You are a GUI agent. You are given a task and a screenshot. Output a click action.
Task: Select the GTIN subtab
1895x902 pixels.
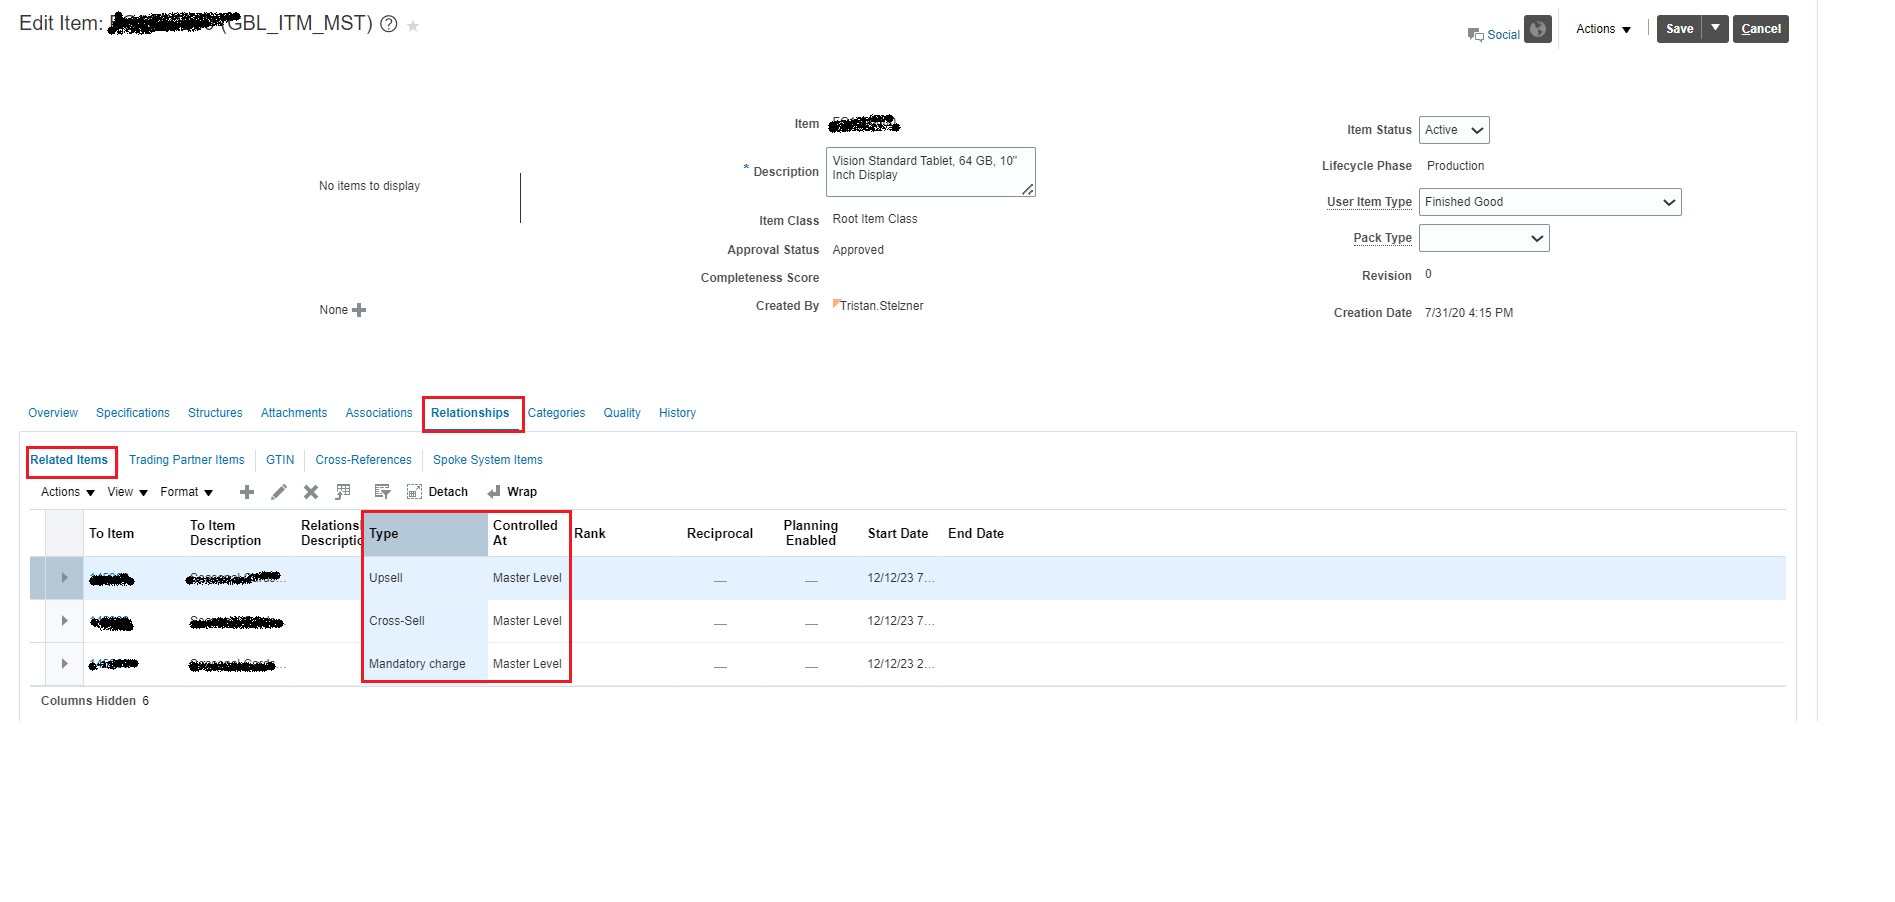click(x=280, y=460)
